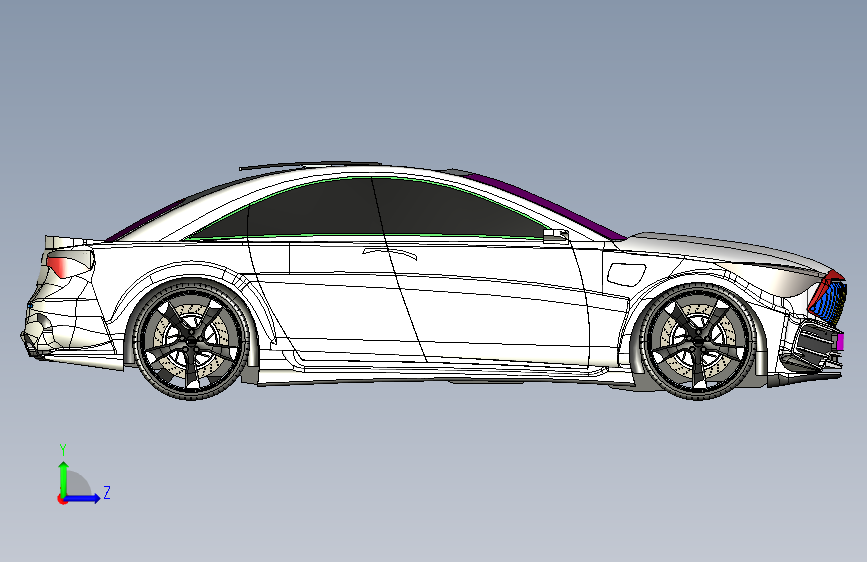The height and width of the screenshot is (562, 867).
Task: Select the magenta patch on front bumper
Action: coord(840,342)
